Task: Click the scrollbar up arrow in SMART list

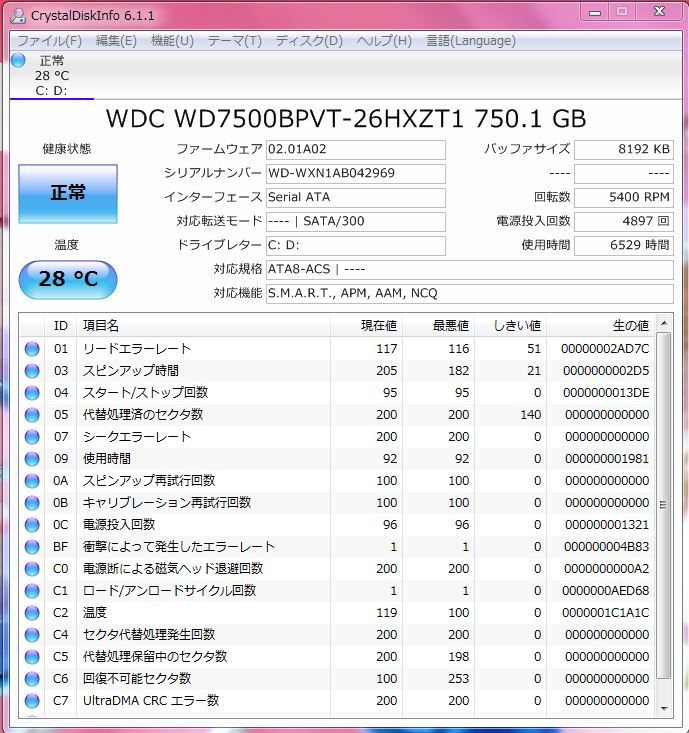Action: point(664,323)
